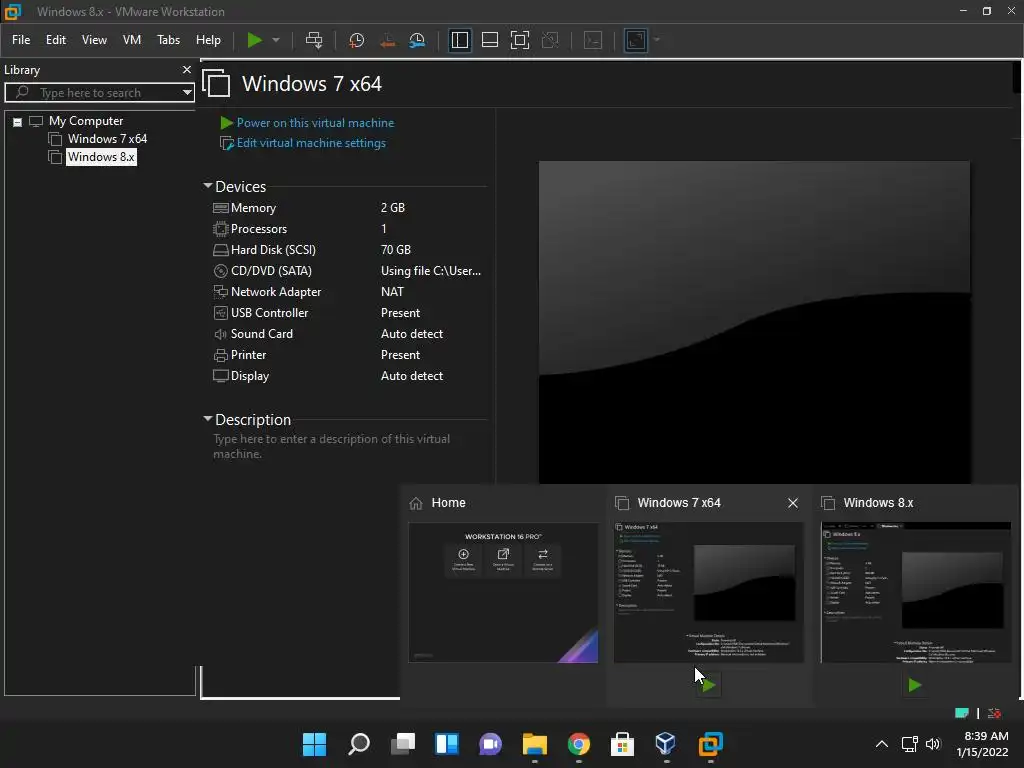This screenshot has height=768, width=1024.
Task: Open the stretch display dropdown arrow
Action: (656, 40)
